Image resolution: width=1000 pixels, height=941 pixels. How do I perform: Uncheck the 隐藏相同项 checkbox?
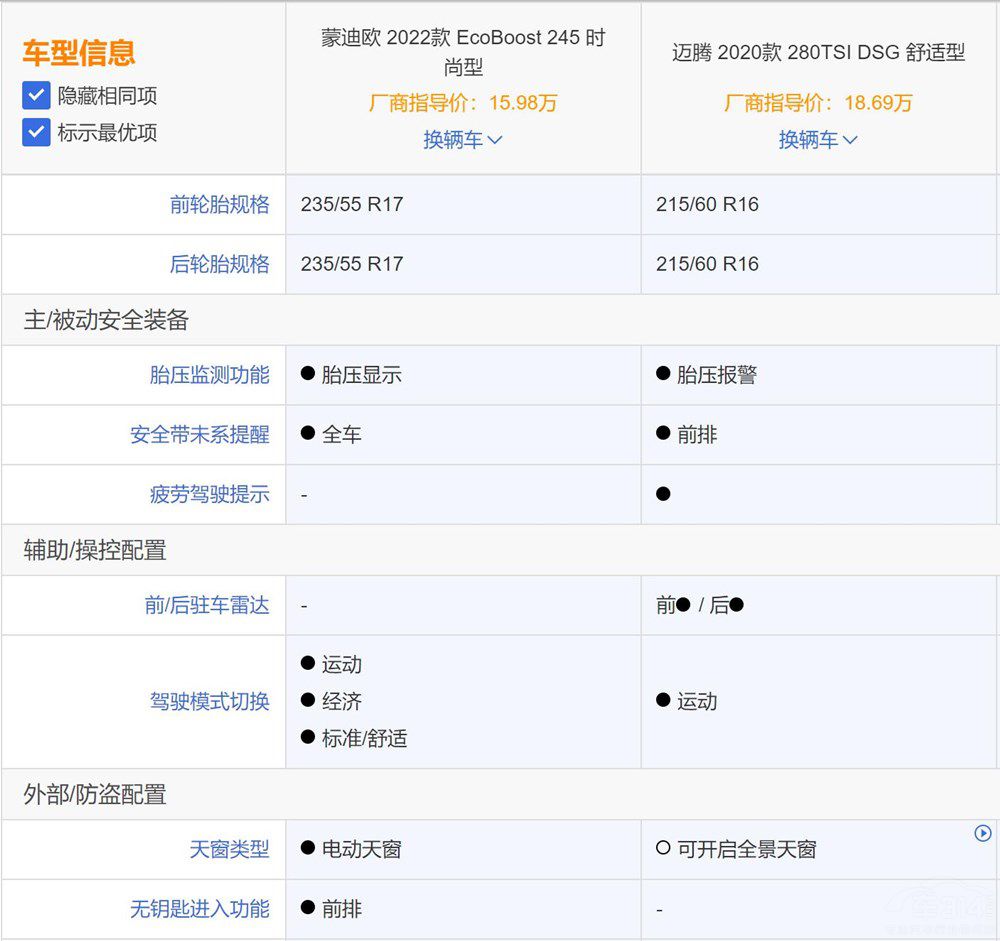36,96
